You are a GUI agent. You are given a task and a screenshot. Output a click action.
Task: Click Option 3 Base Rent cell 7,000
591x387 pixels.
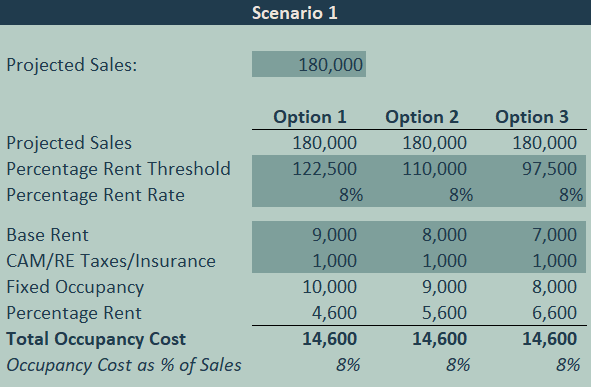[531, 234]
